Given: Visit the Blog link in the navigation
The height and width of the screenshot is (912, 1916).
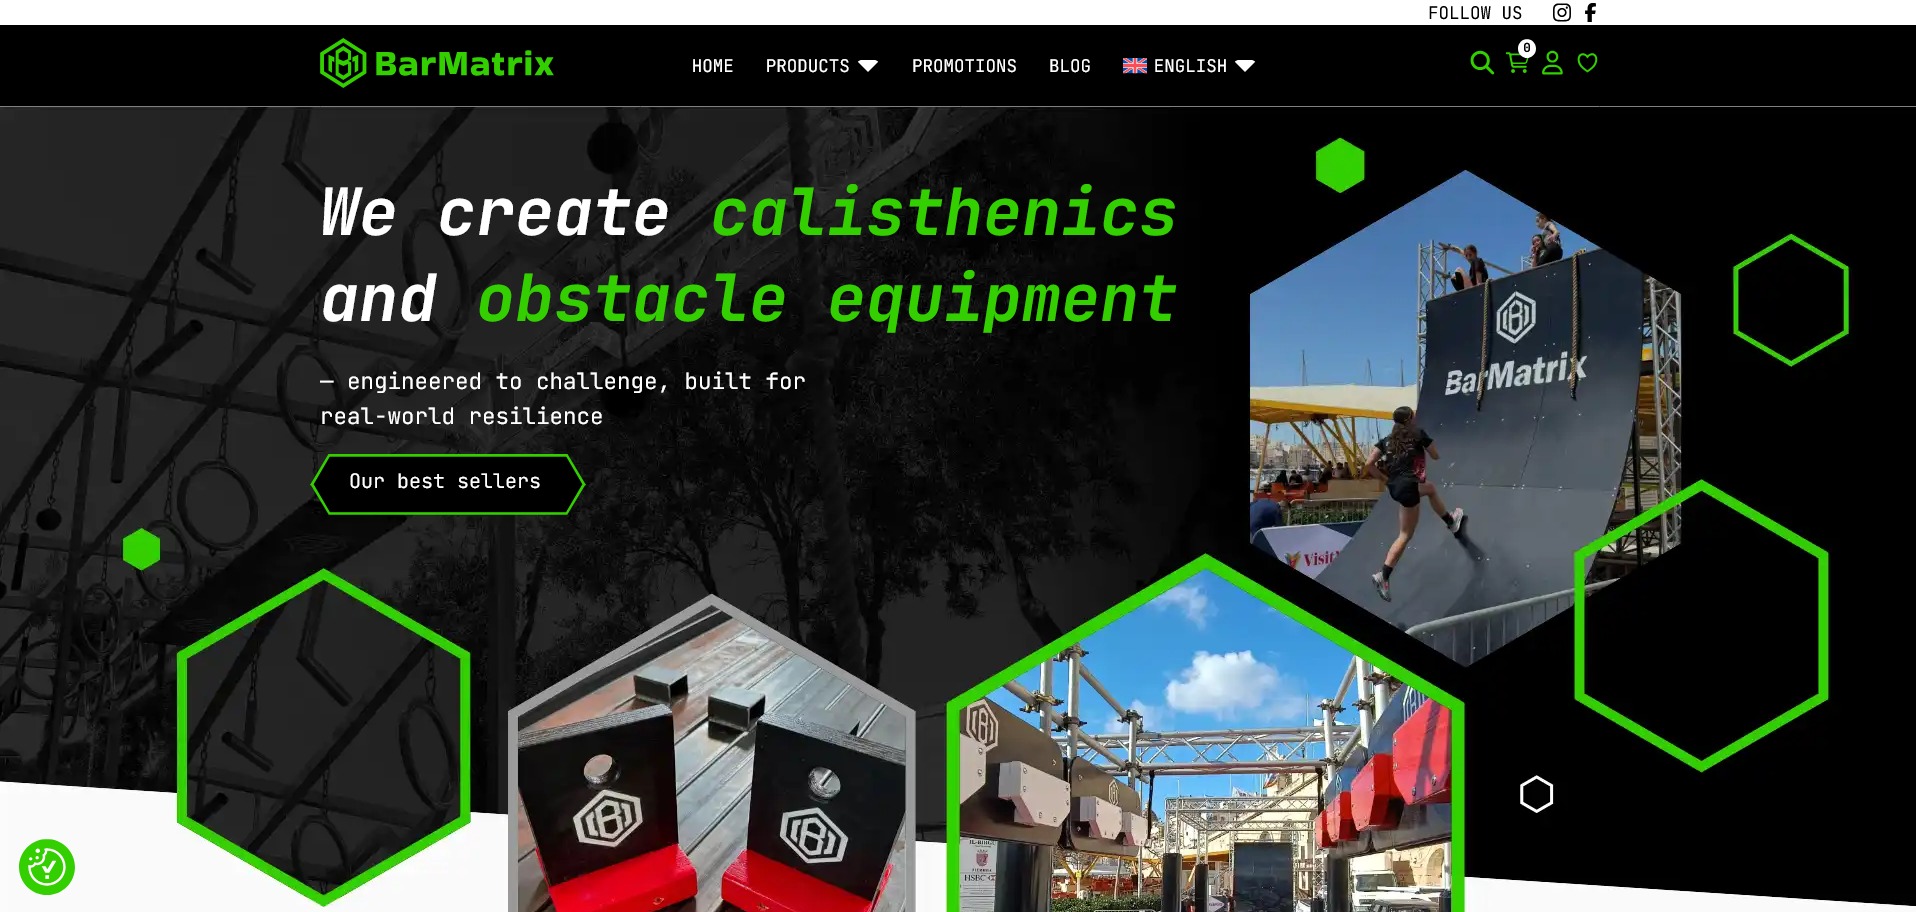Looking at the screenshot, I should click(x=1069, y=66).
